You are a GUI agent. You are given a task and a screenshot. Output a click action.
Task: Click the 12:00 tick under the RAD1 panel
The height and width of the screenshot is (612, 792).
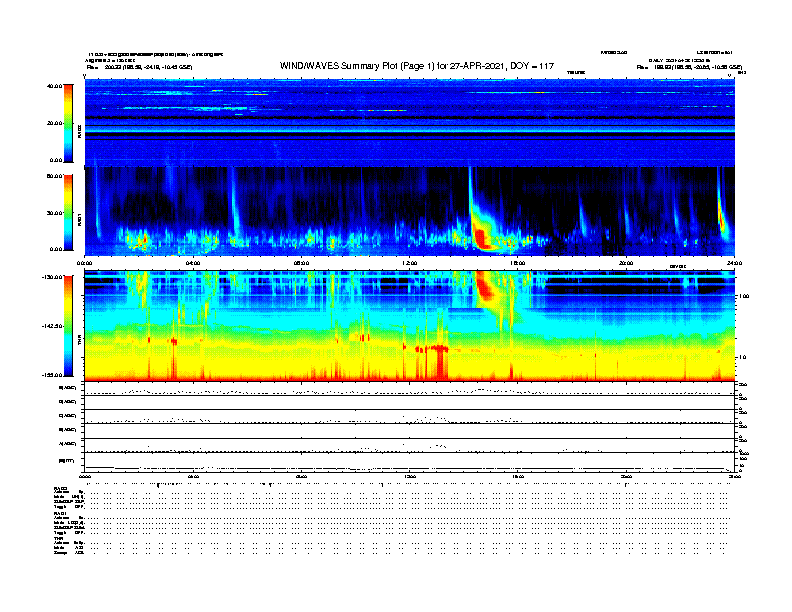click(x=410, y=263)
